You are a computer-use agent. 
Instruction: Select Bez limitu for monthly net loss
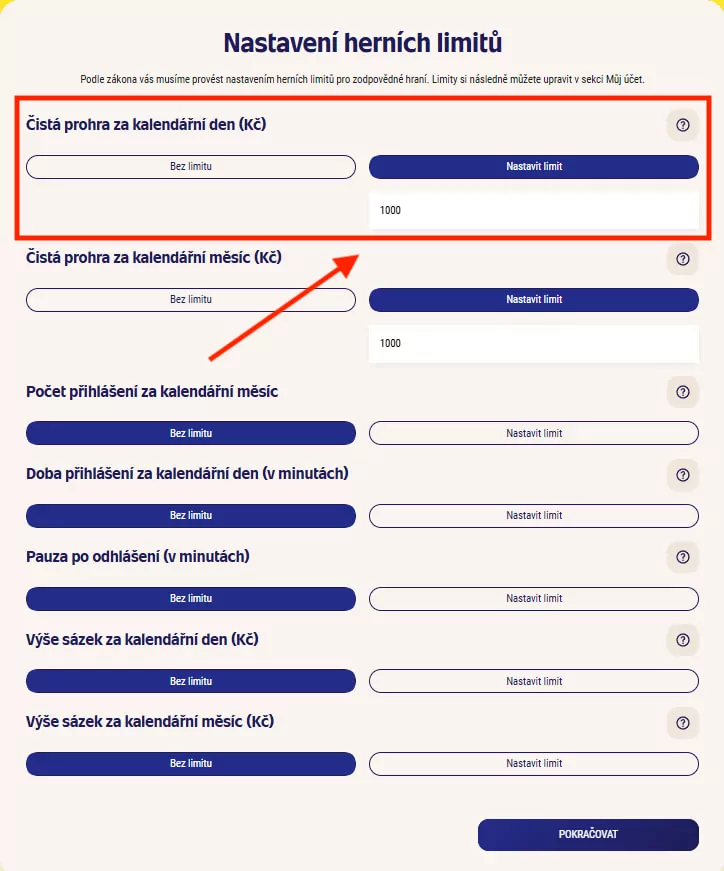[x=191, y=299]
